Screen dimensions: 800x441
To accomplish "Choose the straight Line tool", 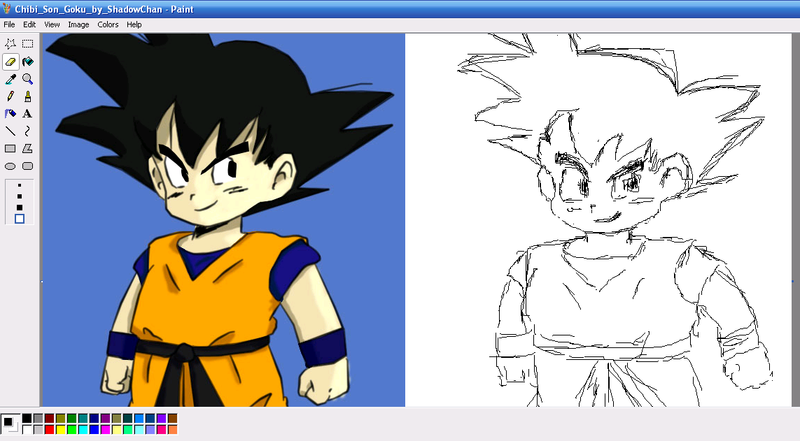I will pyautogui.click(x=10, y=131).
